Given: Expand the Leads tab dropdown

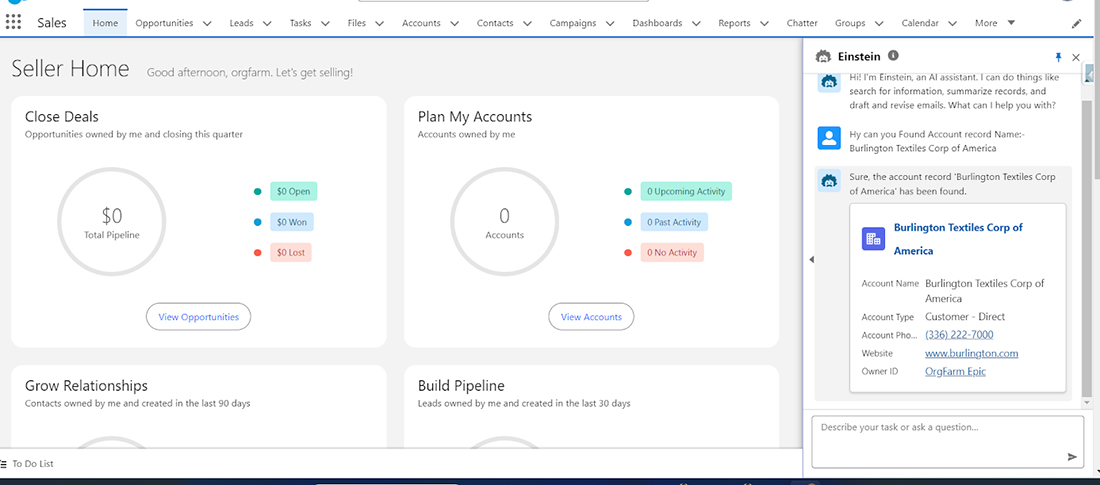Looking at the screenshot, I should 267,23.
